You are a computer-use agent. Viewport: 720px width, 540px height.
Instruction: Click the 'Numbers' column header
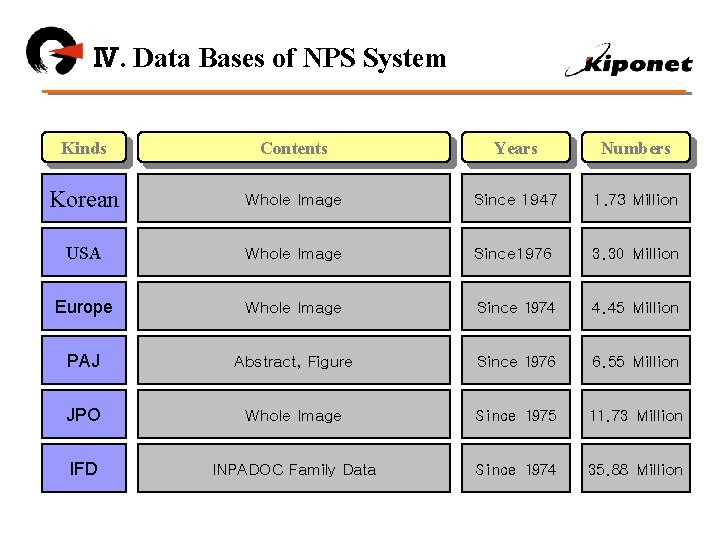(636, 147)
